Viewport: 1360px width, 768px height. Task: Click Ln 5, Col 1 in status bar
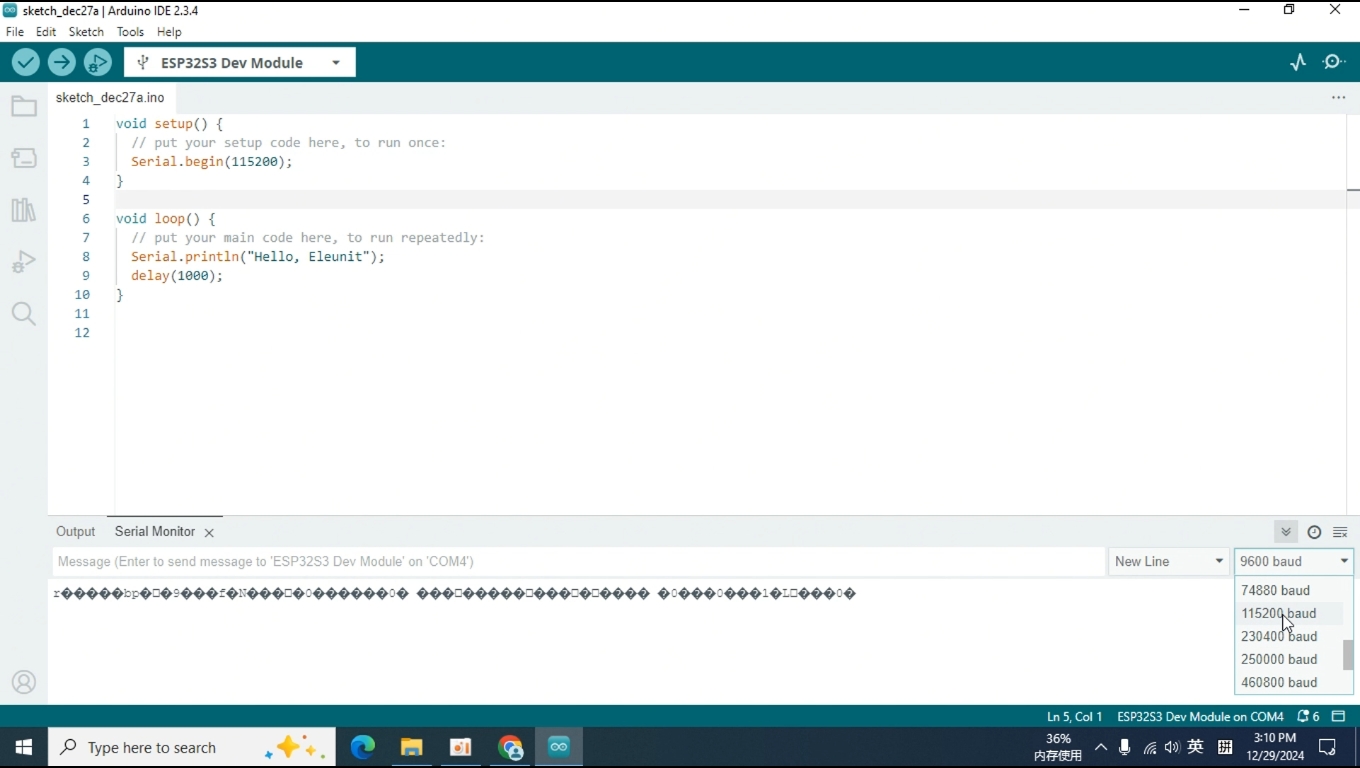tap(1074, 717)
